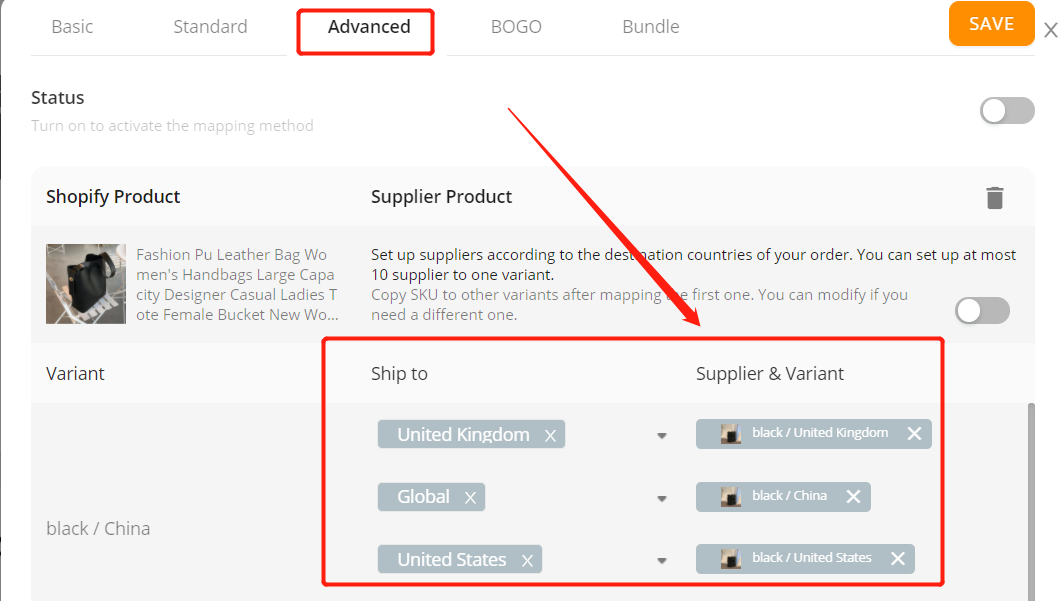
Task: Remove black / China supplier variant
Action: [x=853, y=496]
